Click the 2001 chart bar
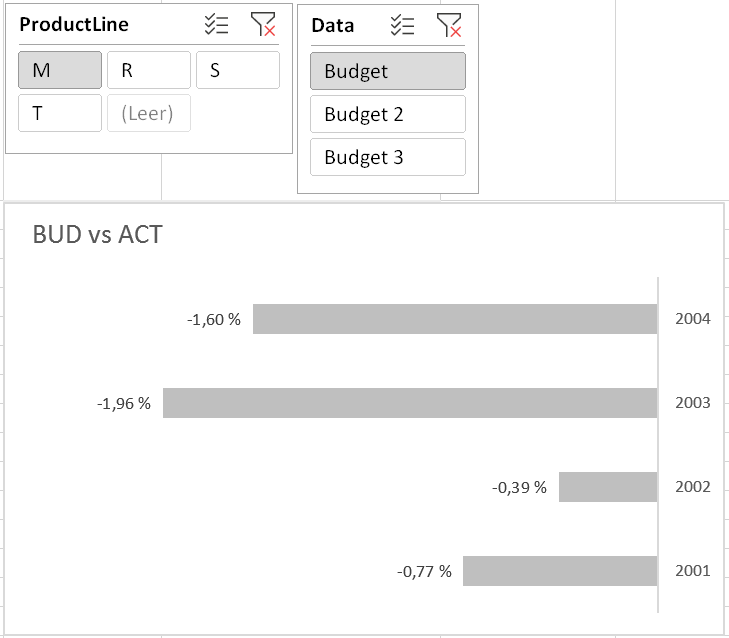 pos(560,572)
